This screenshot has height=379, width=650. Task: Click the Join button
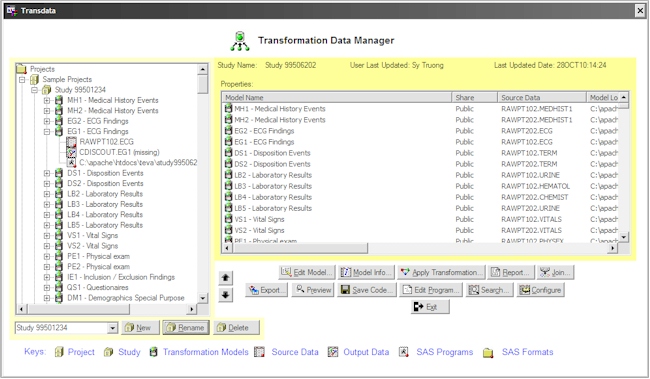coord(555,272)
